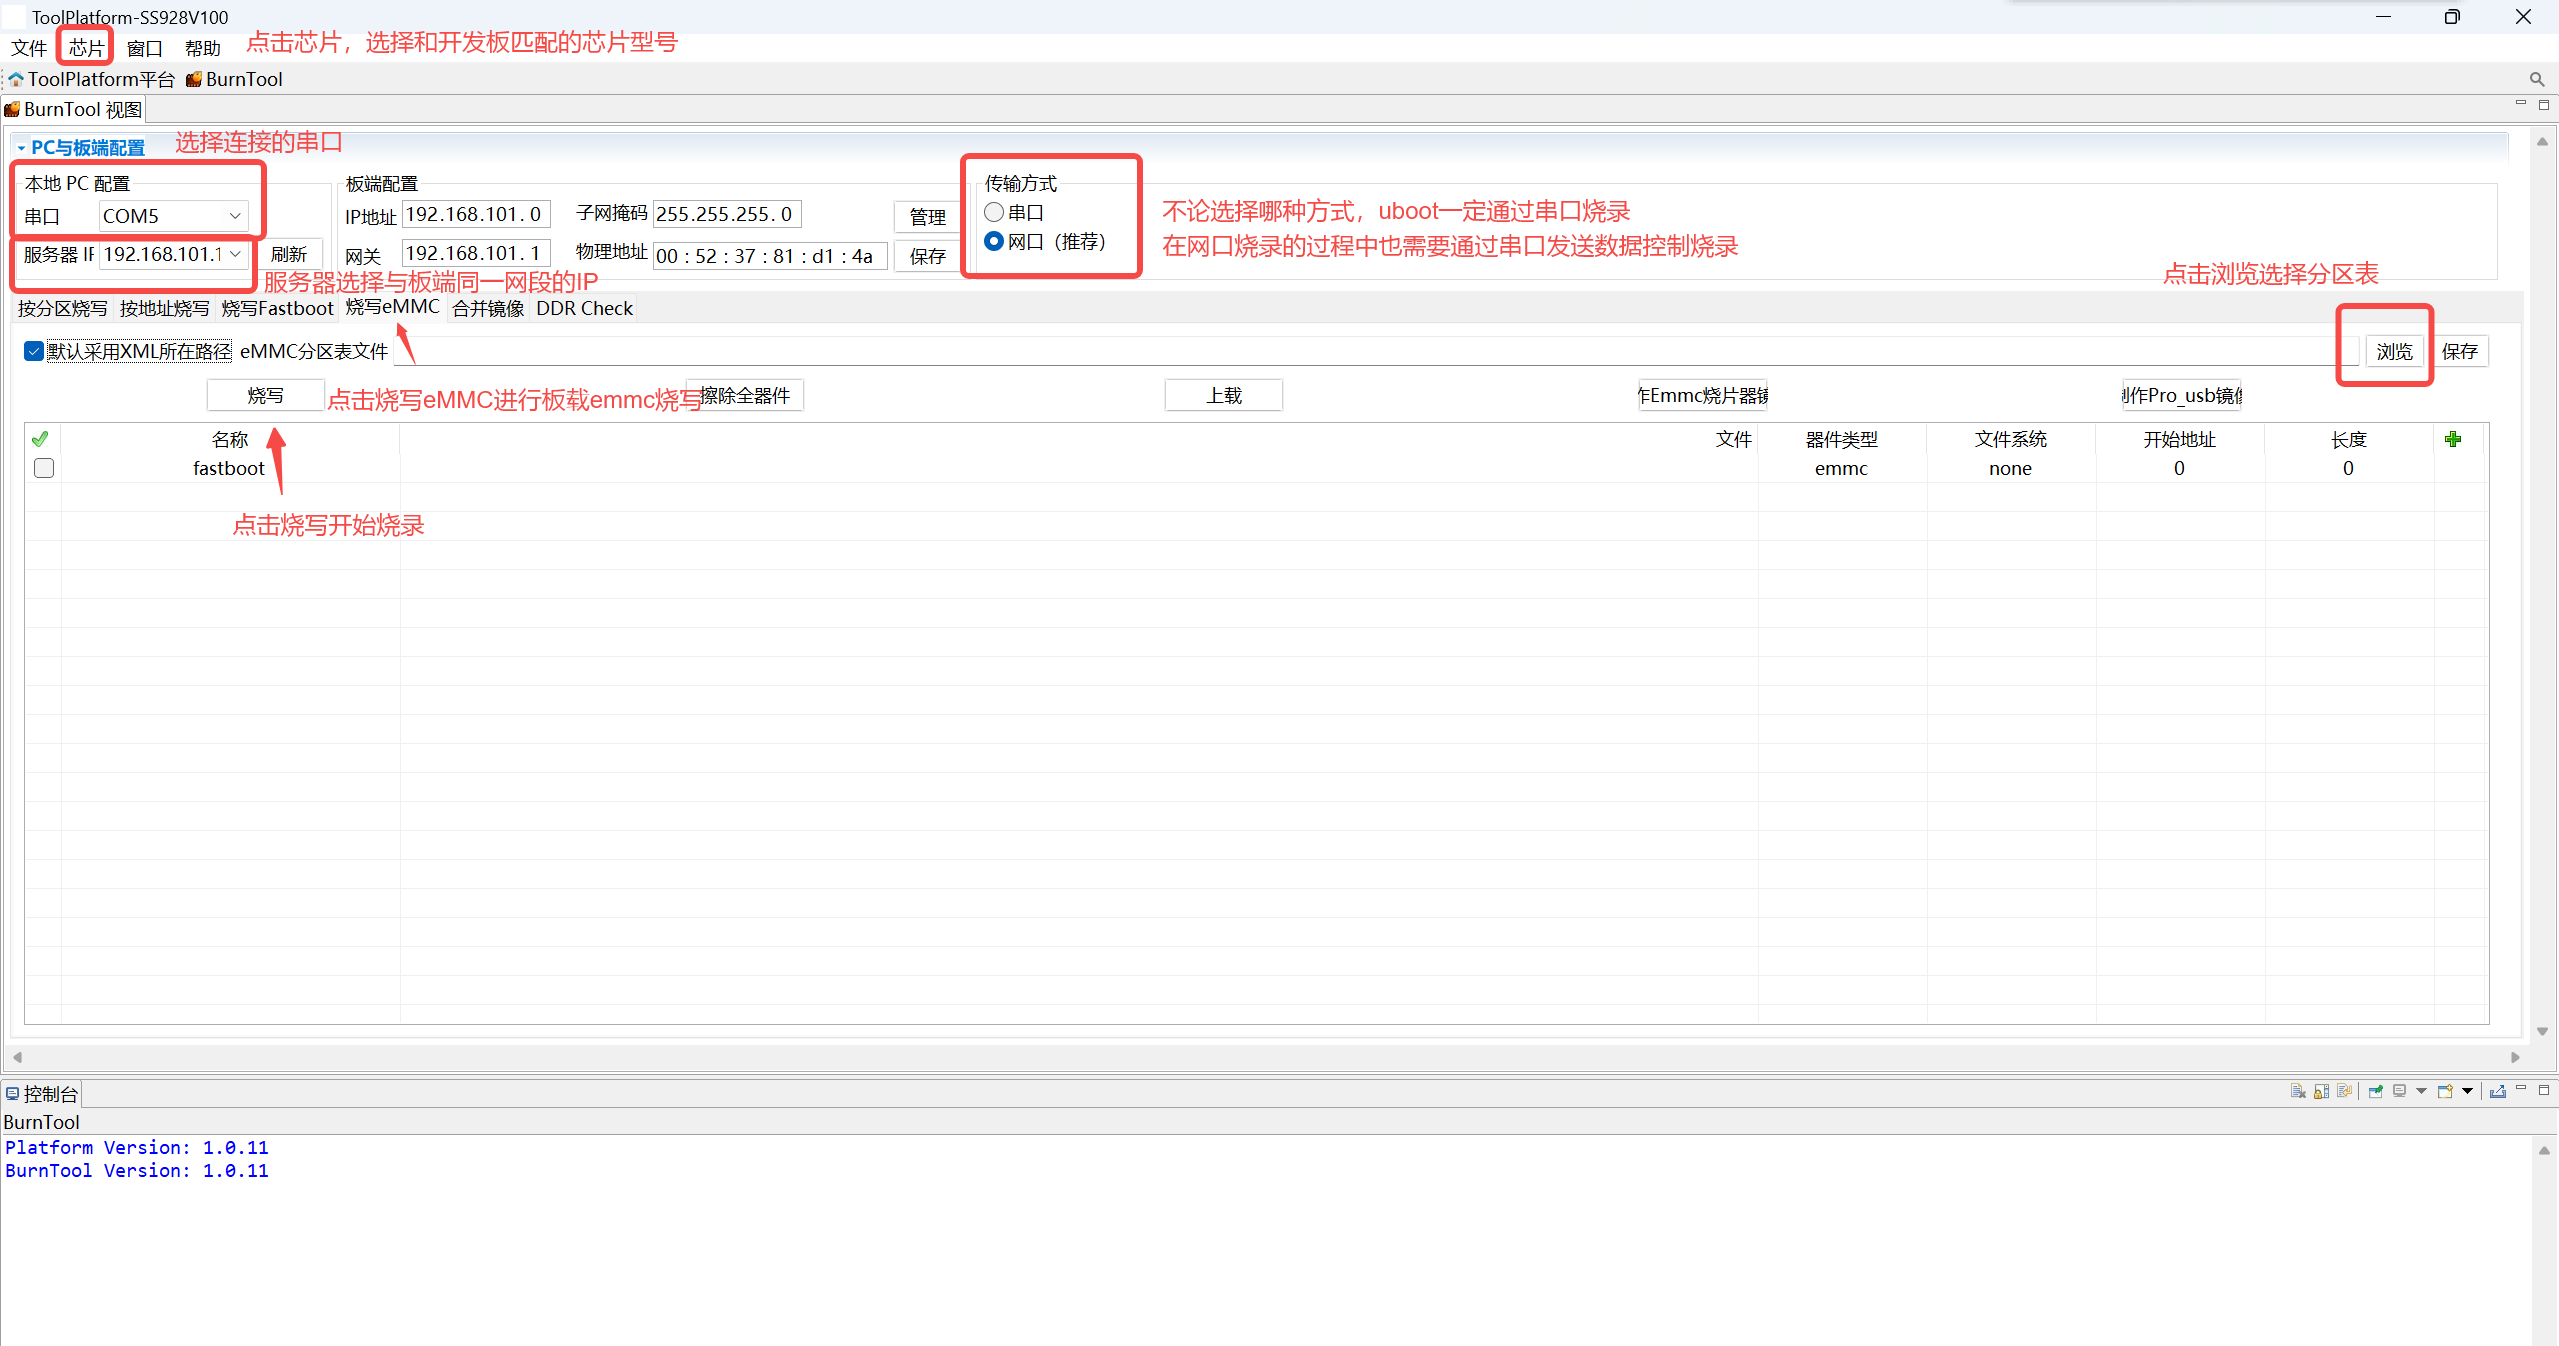Click the horizontal scrollbar right arrow
2559x1346 pixels.
tap(2515, 1057)
